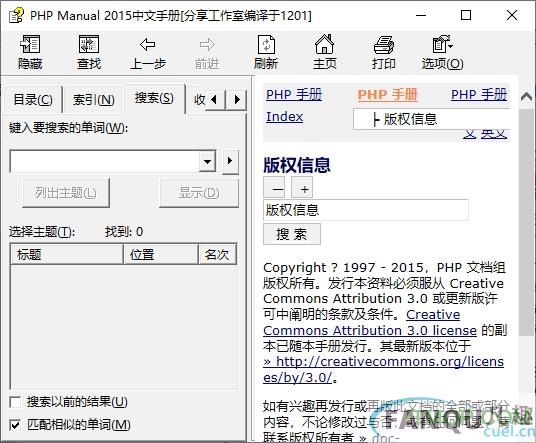Sort results by 位置 column

tap(161, 254)
